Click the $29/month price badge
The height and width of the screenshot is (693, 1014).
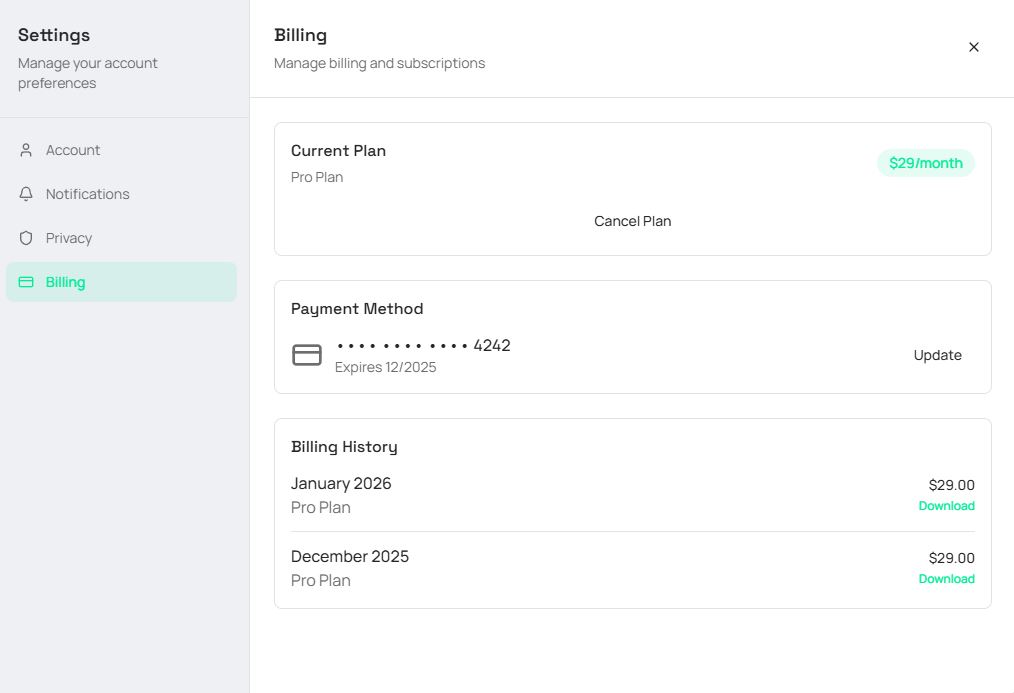point(925,163)
